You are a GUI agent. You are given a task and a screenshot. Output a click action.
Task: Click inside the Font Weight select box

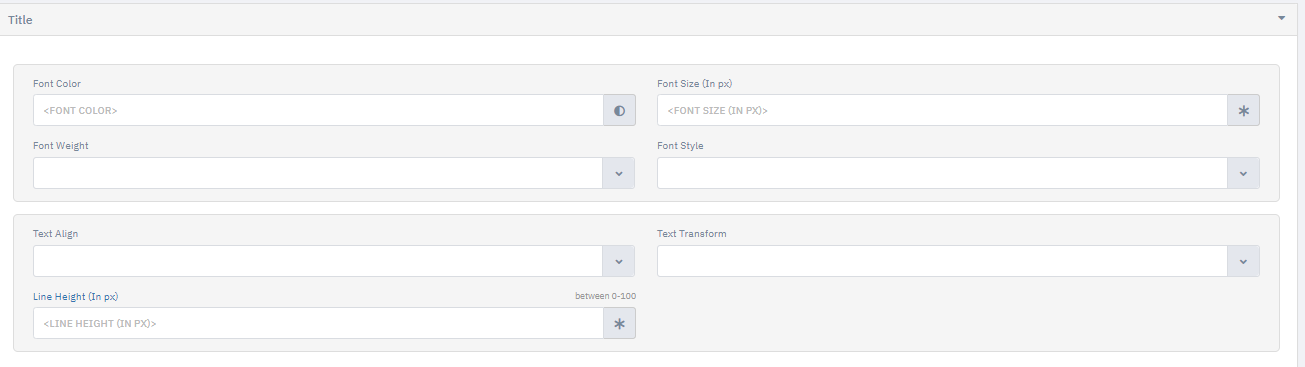pyautogui.click(x=318, y=173)
